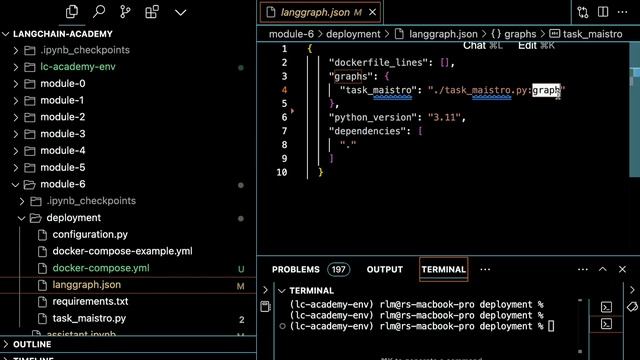640x360 pixels.
Task: Click task_maistro in the breadcrumb
Action: [x=592, y=34]
